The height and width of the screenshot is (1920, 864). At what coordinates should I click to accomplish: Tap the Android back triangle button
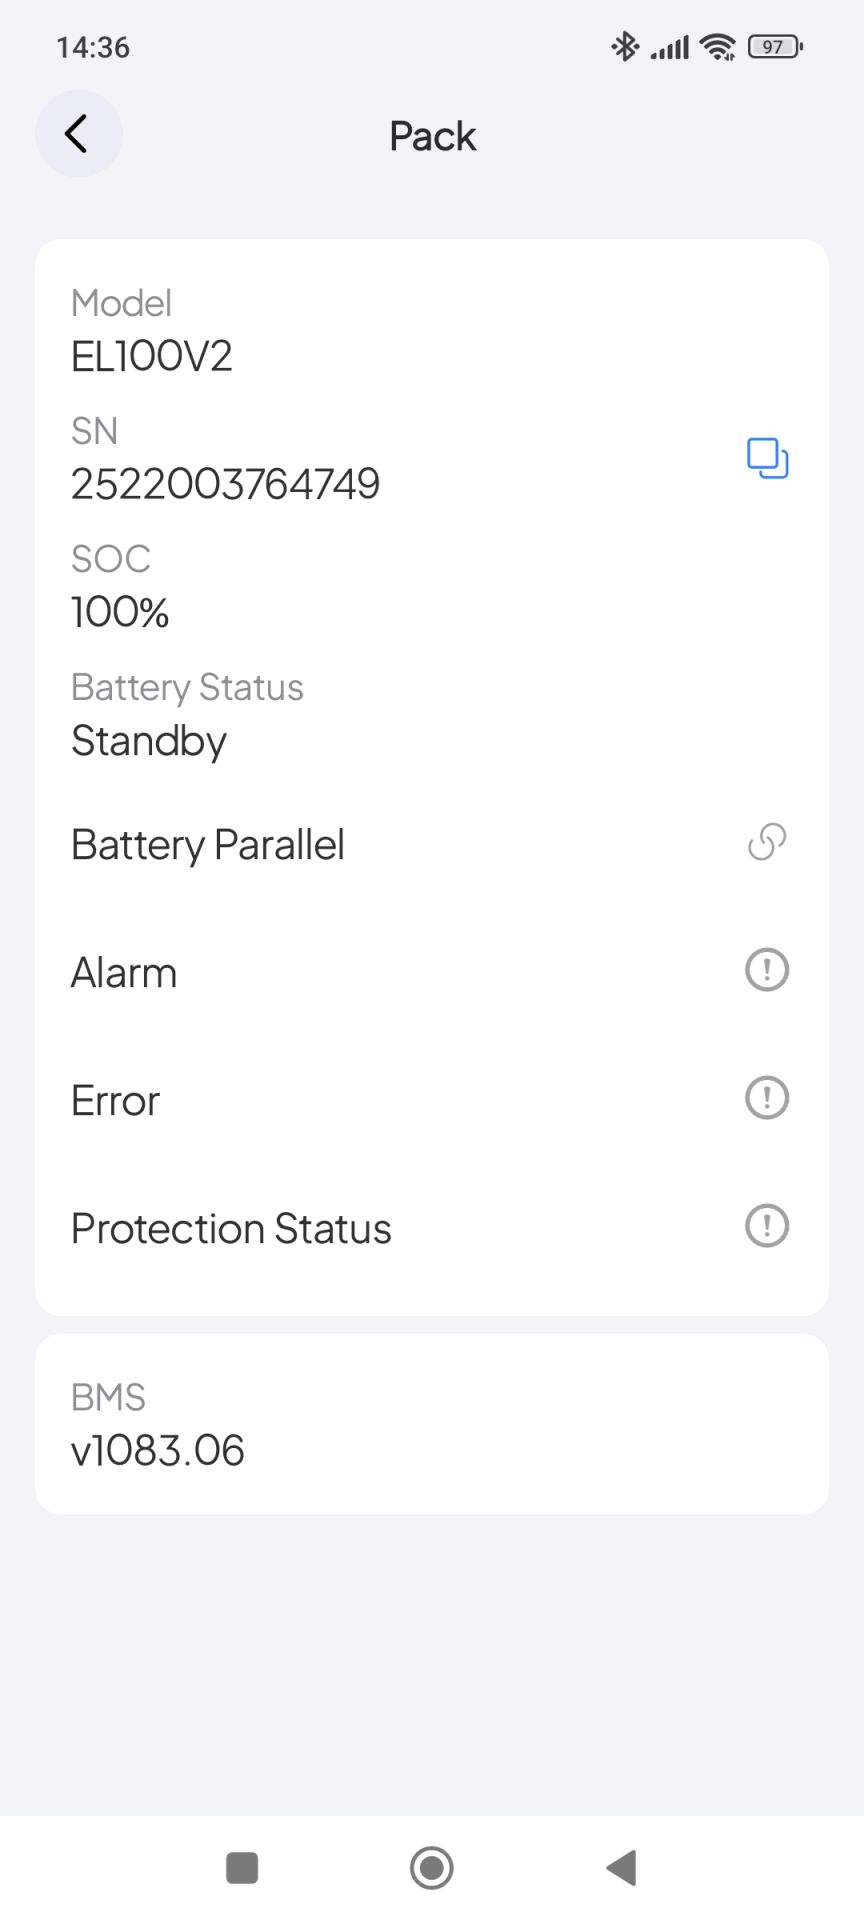[x=622, y=1867]
